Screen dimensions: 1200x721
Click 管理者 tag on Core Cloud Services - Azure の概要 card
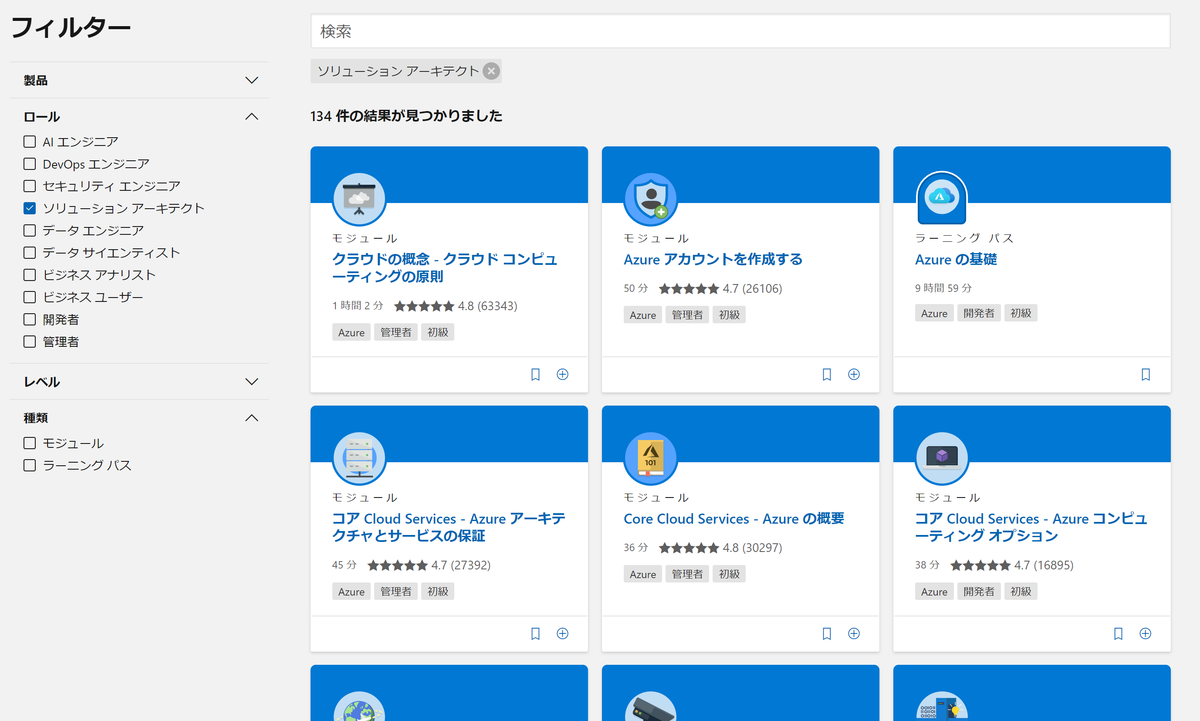coord(687,574)
